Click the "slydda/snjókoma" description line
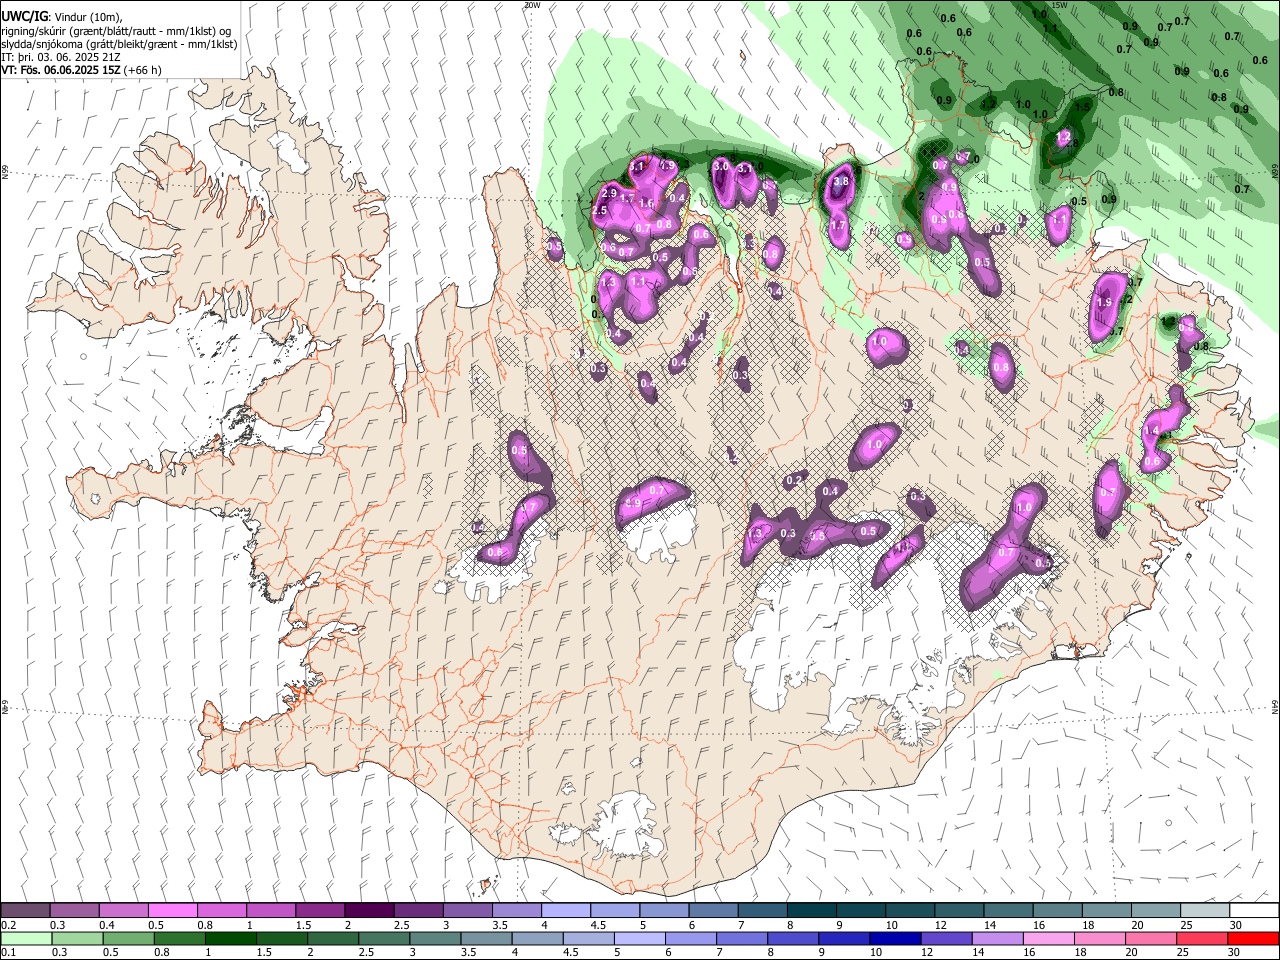The image size is (1280, 960). click(x=119, y=44)
